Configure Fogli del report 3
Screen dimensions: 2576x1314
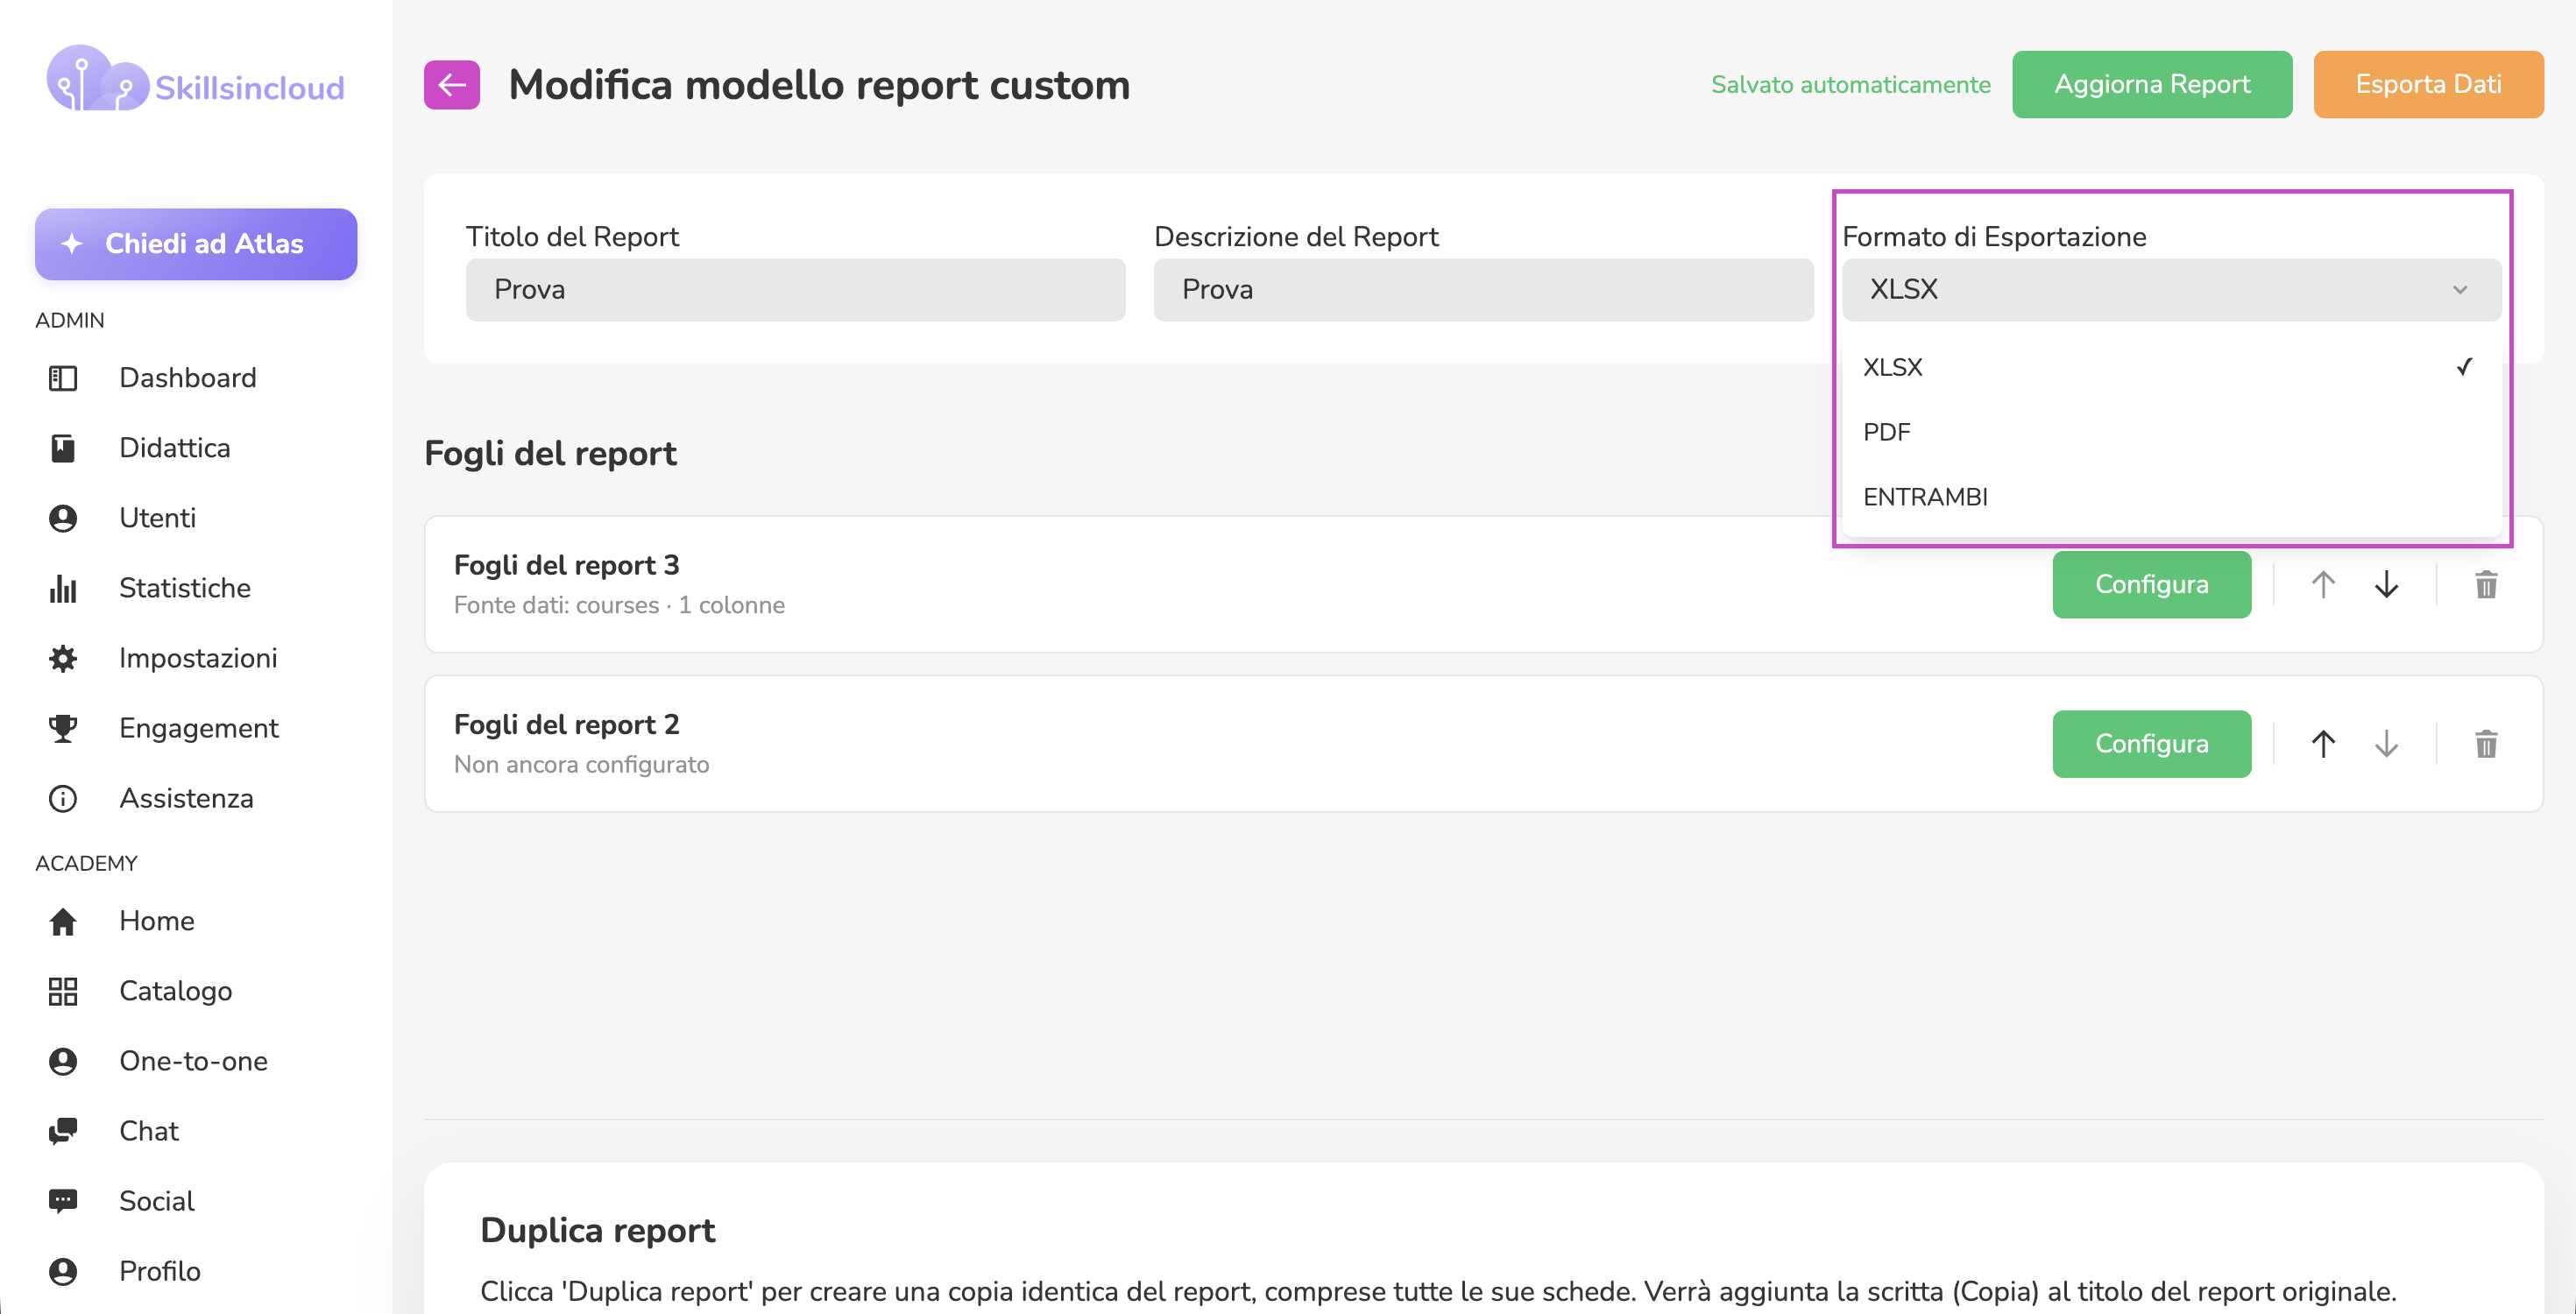[x=2151, y=584]
